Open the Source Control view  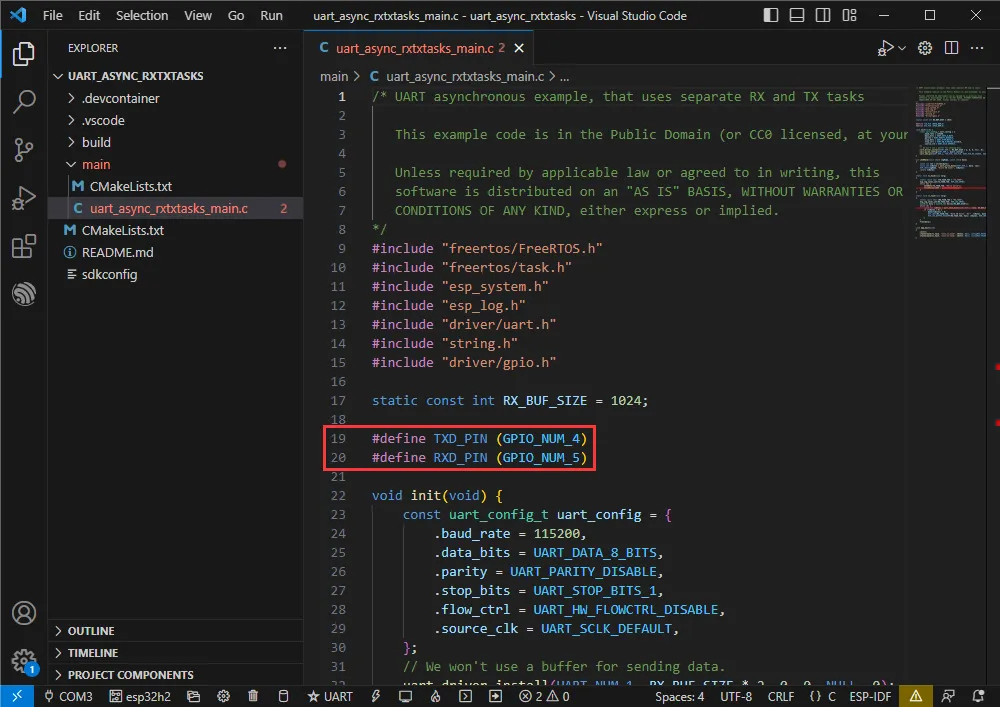(x=24, y=150)
